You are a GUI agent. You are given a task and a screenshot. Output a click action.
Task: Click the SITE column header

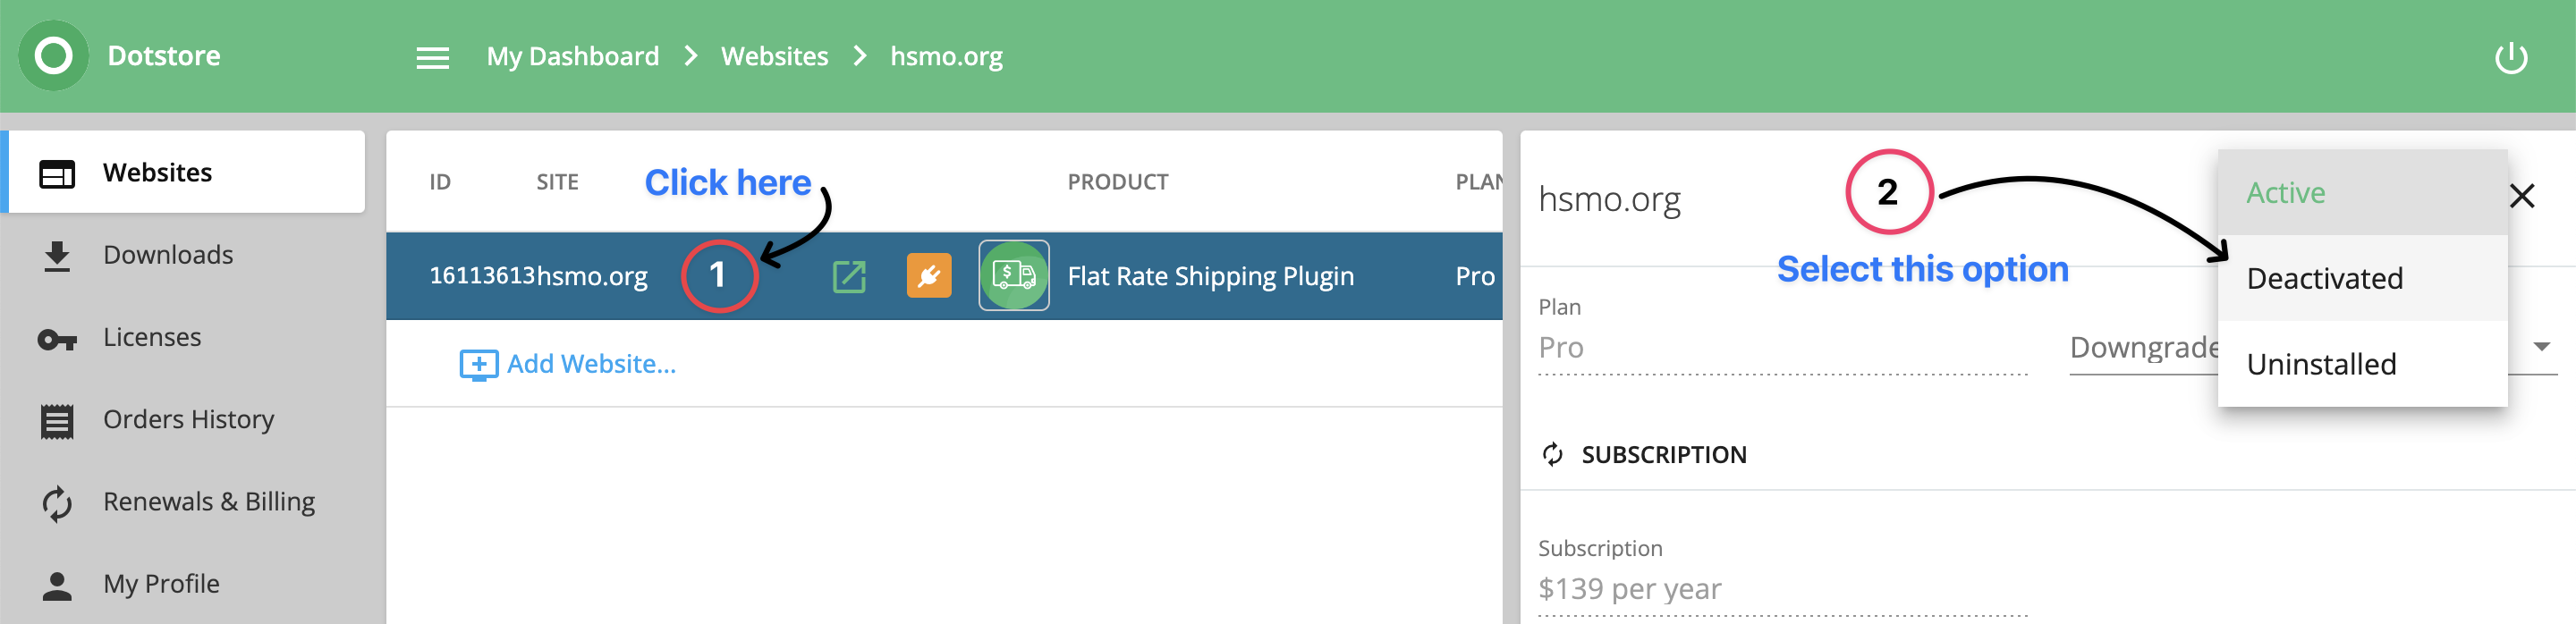point(557,182)
